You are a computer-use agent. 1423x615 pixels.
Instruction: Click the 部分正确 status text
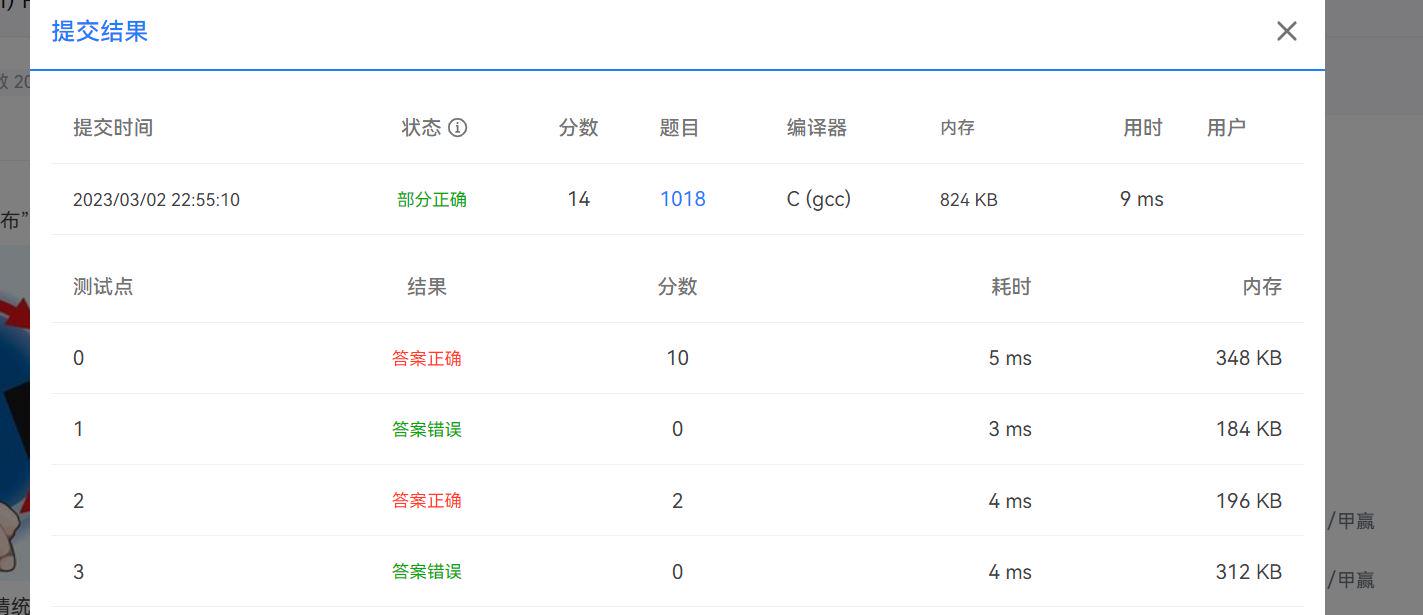click(432, 199)
